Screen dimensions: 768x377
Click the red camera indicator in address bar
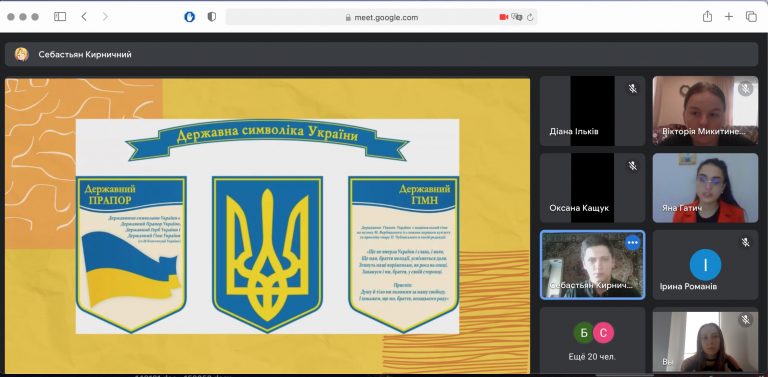tap(504, 17)
